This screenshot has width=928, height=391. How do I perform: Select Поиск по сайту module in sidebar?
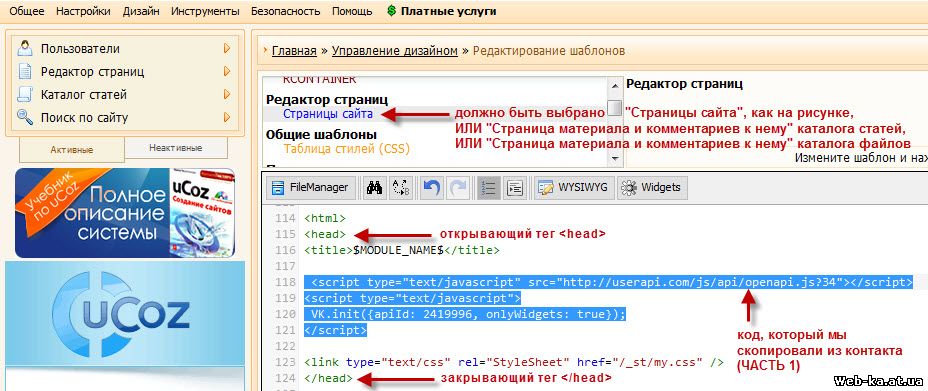[84, 117]
